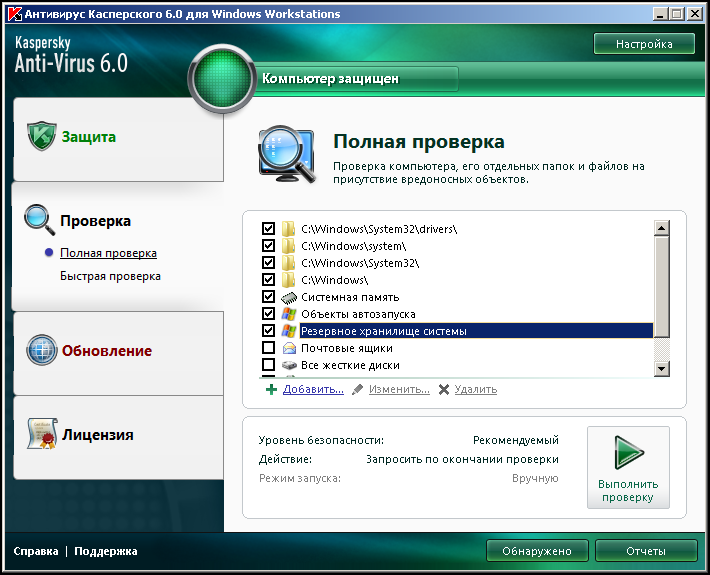The image size is (710, 575).
Task: Click the Удалить link
Action: [x=475, y=389]
